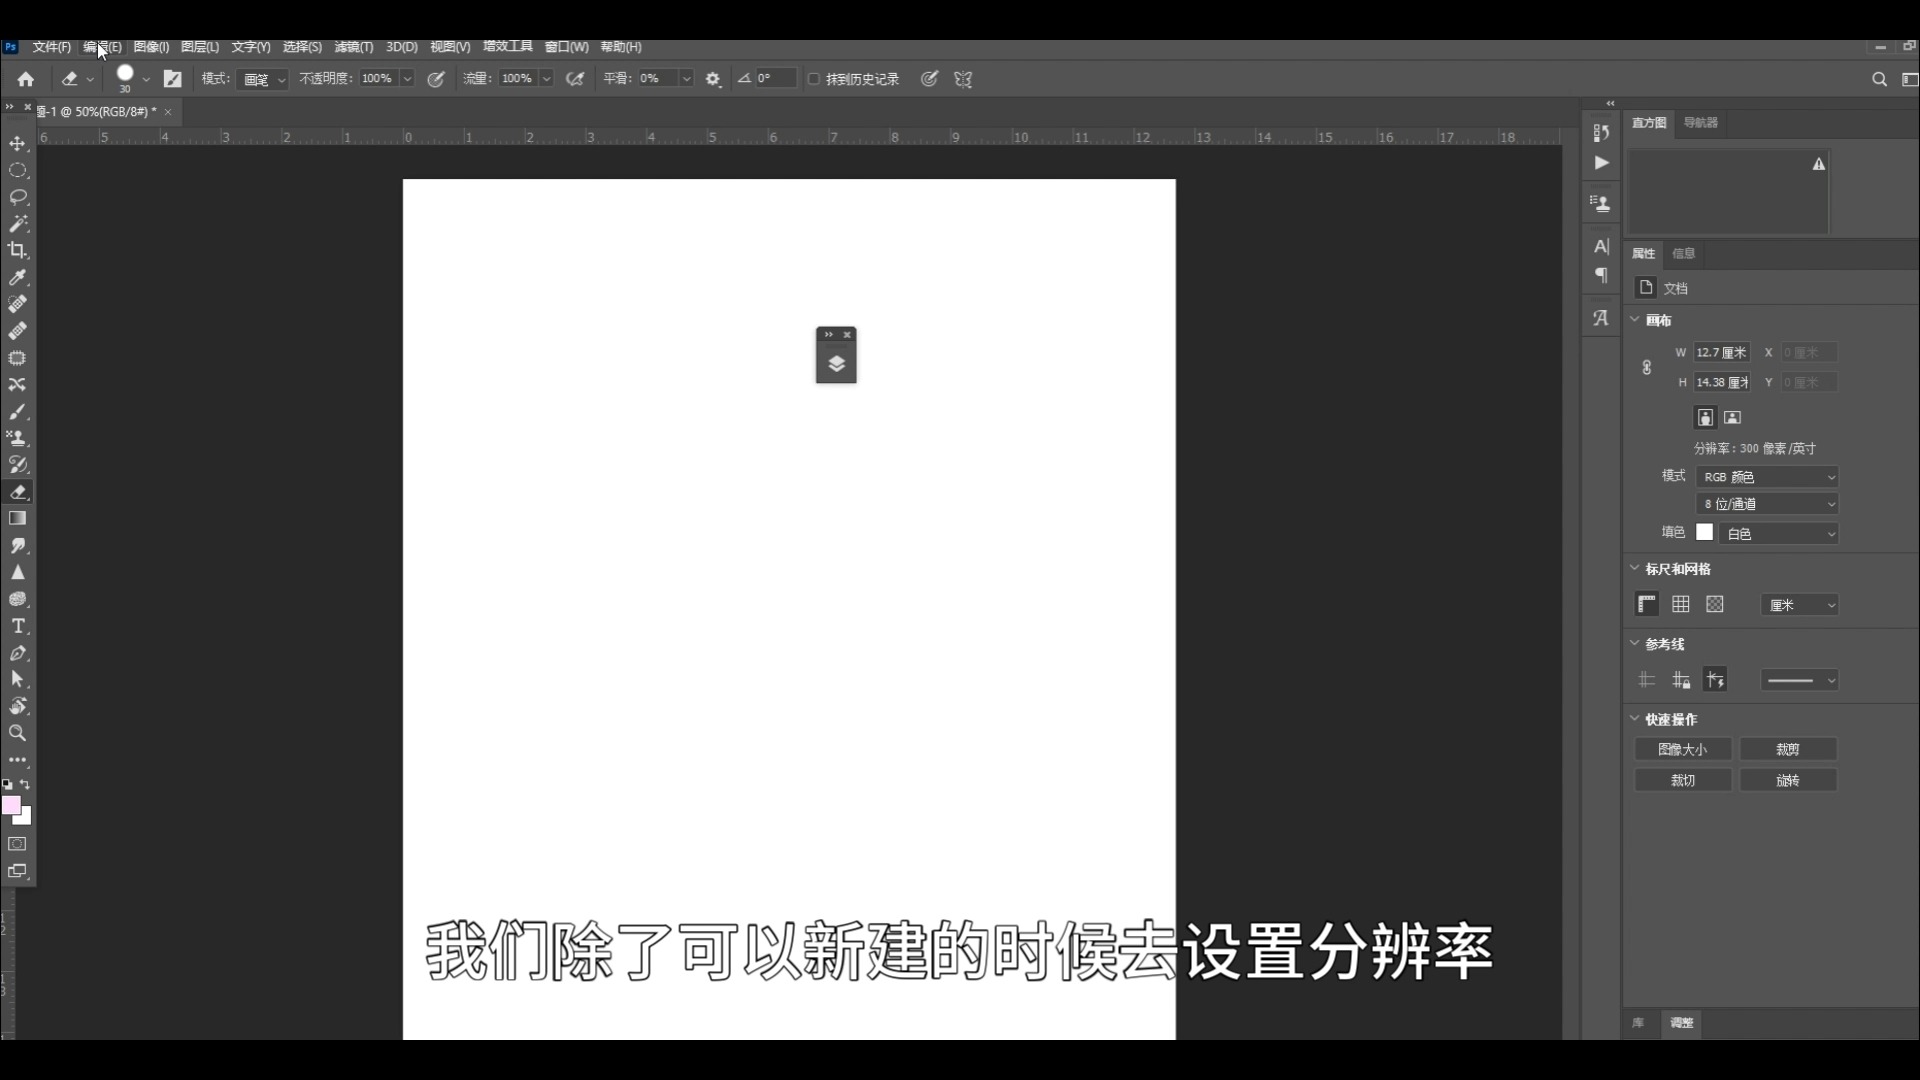Viewport: 1920px width, 1080px height.
Task: Toggle symmetry paint butterfly icon
Action: click(964, 79)
